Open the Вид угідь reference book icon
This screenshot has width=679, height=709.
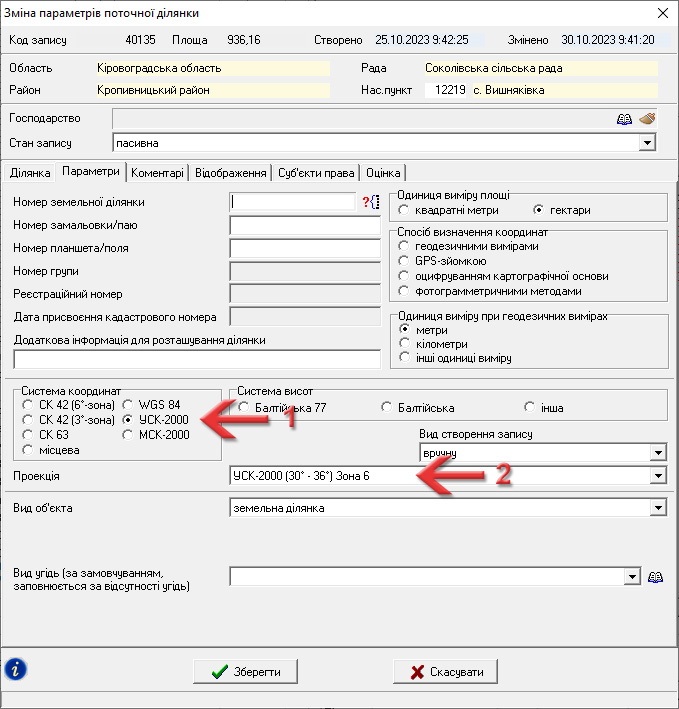point(656,577)
